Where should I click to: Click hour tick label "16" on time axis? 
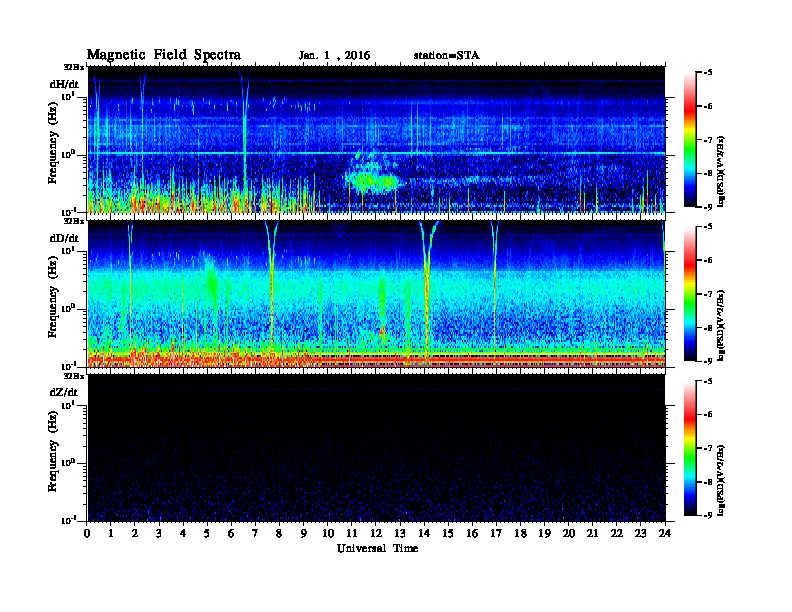click(x=472, y=533)
